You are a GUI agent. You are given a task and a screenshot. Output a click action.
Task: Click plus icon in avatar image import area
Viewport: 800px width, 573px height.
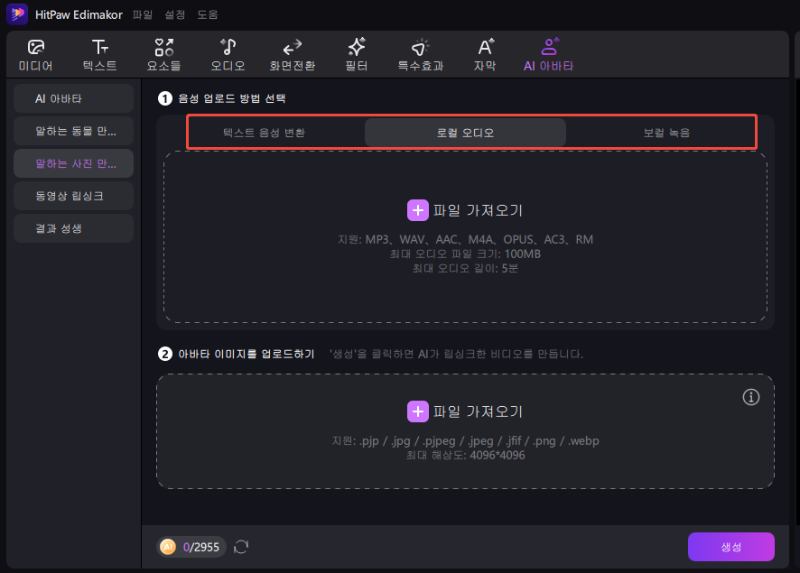coord(417,411)
